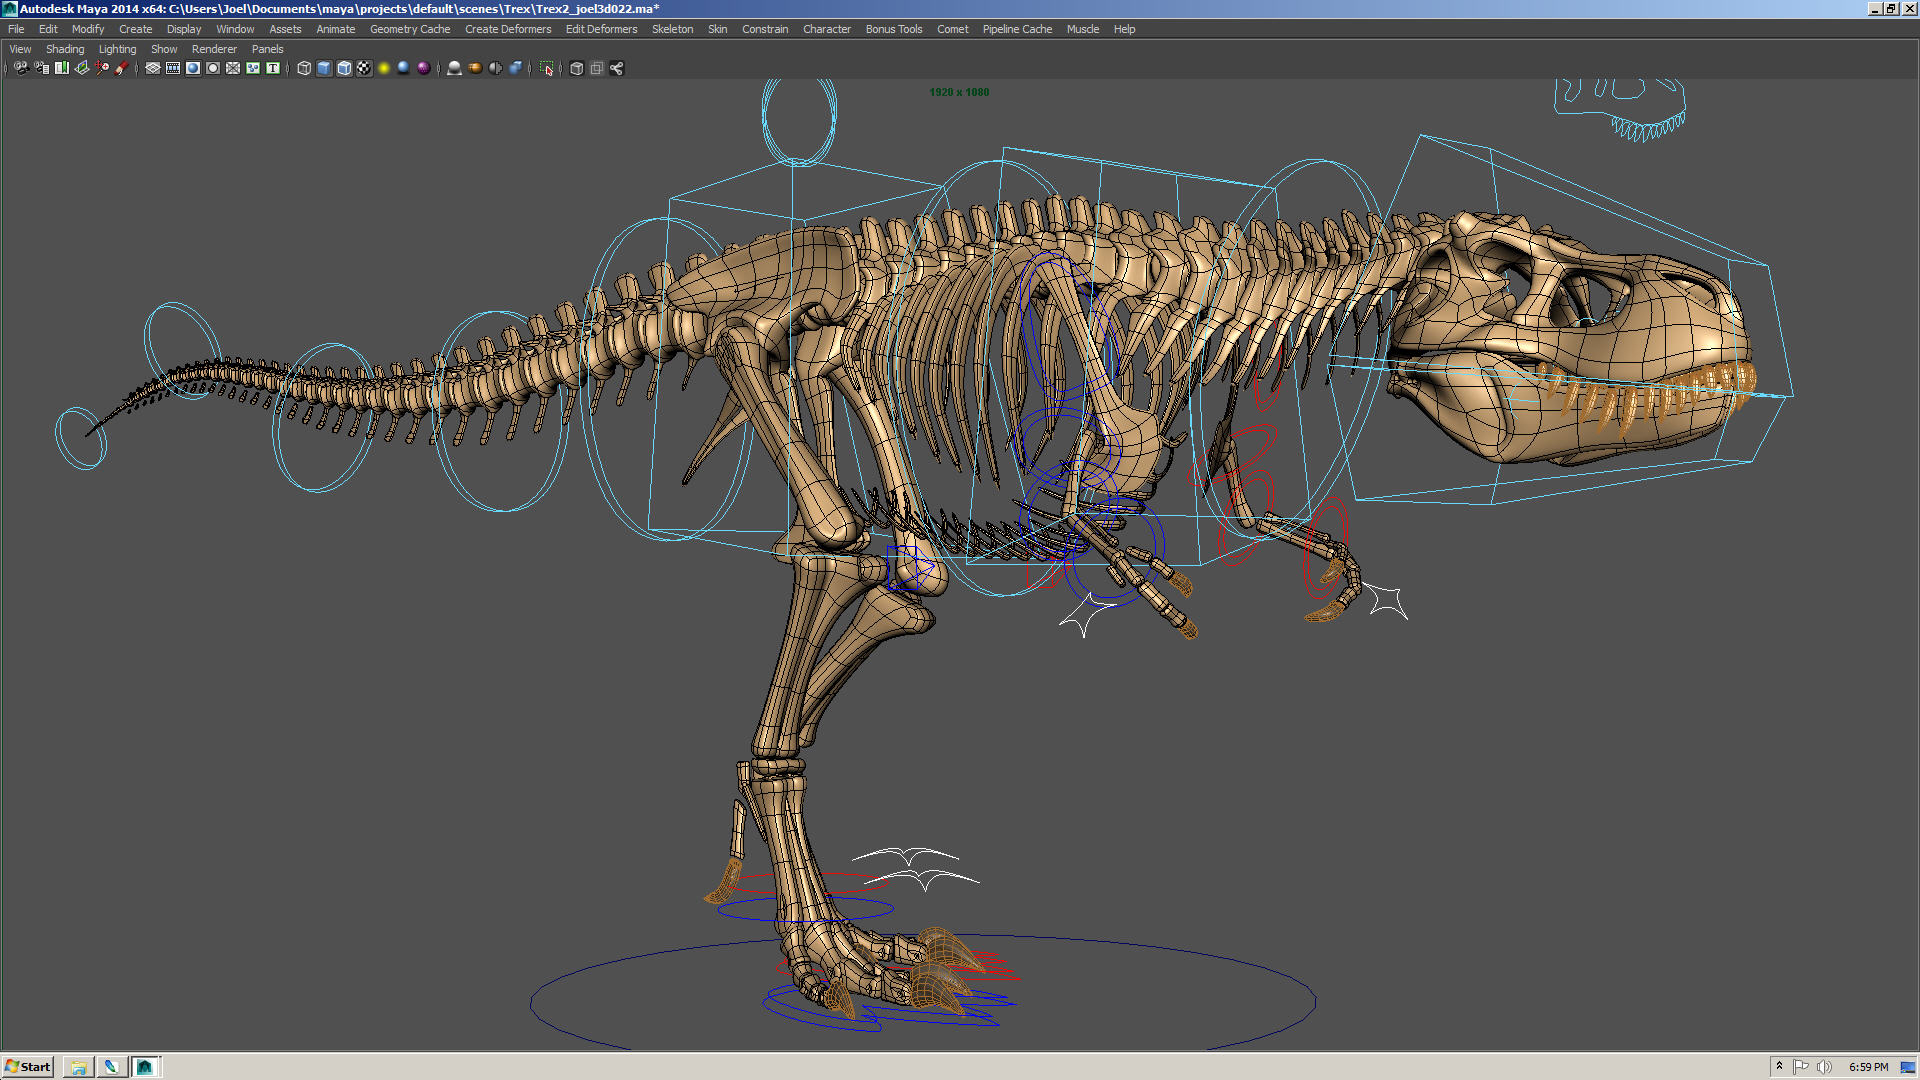Select the Grease Pencil tool icon

(x=121, y=68)
